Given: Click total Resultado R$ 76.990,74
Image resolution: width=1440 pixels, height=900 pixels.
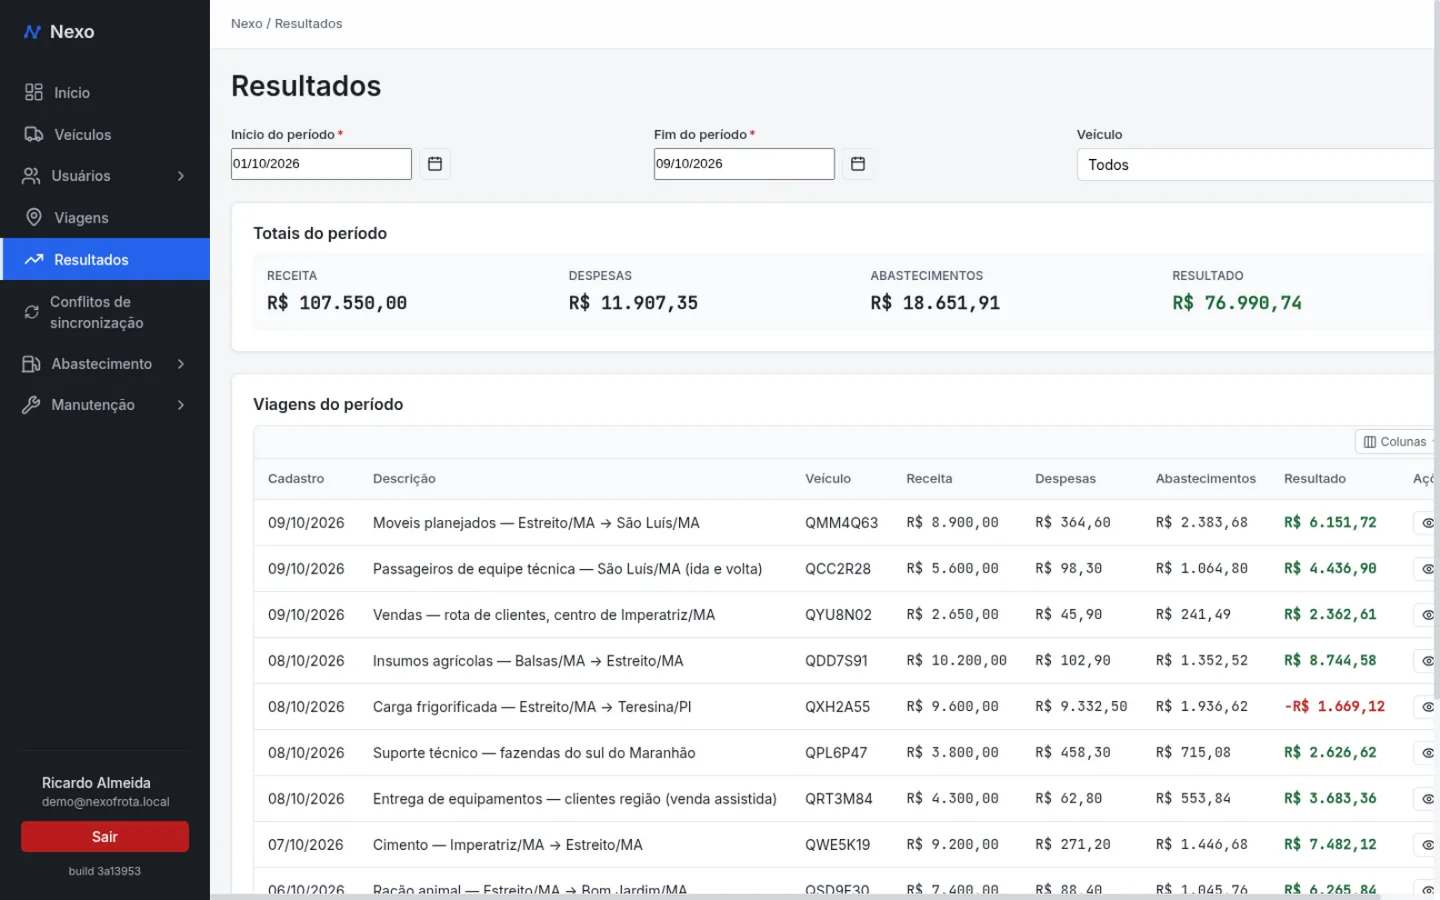Looking at the screenshot, I should pyautogui.click(x=1237, y=303).
